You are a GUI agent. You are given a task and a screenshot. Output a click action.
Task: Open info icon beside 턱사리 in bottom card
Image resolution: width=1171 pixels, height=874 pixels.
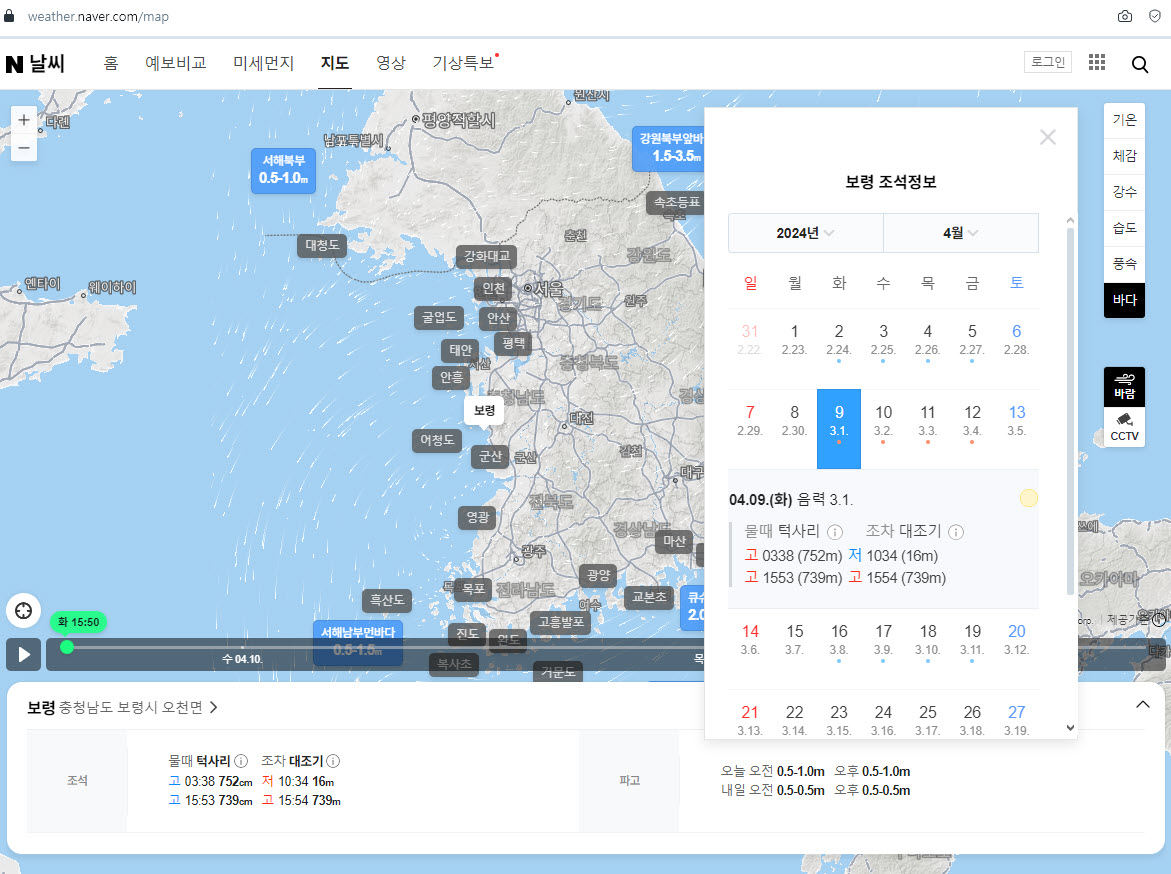pyautogui.click(x=240, y=761)
